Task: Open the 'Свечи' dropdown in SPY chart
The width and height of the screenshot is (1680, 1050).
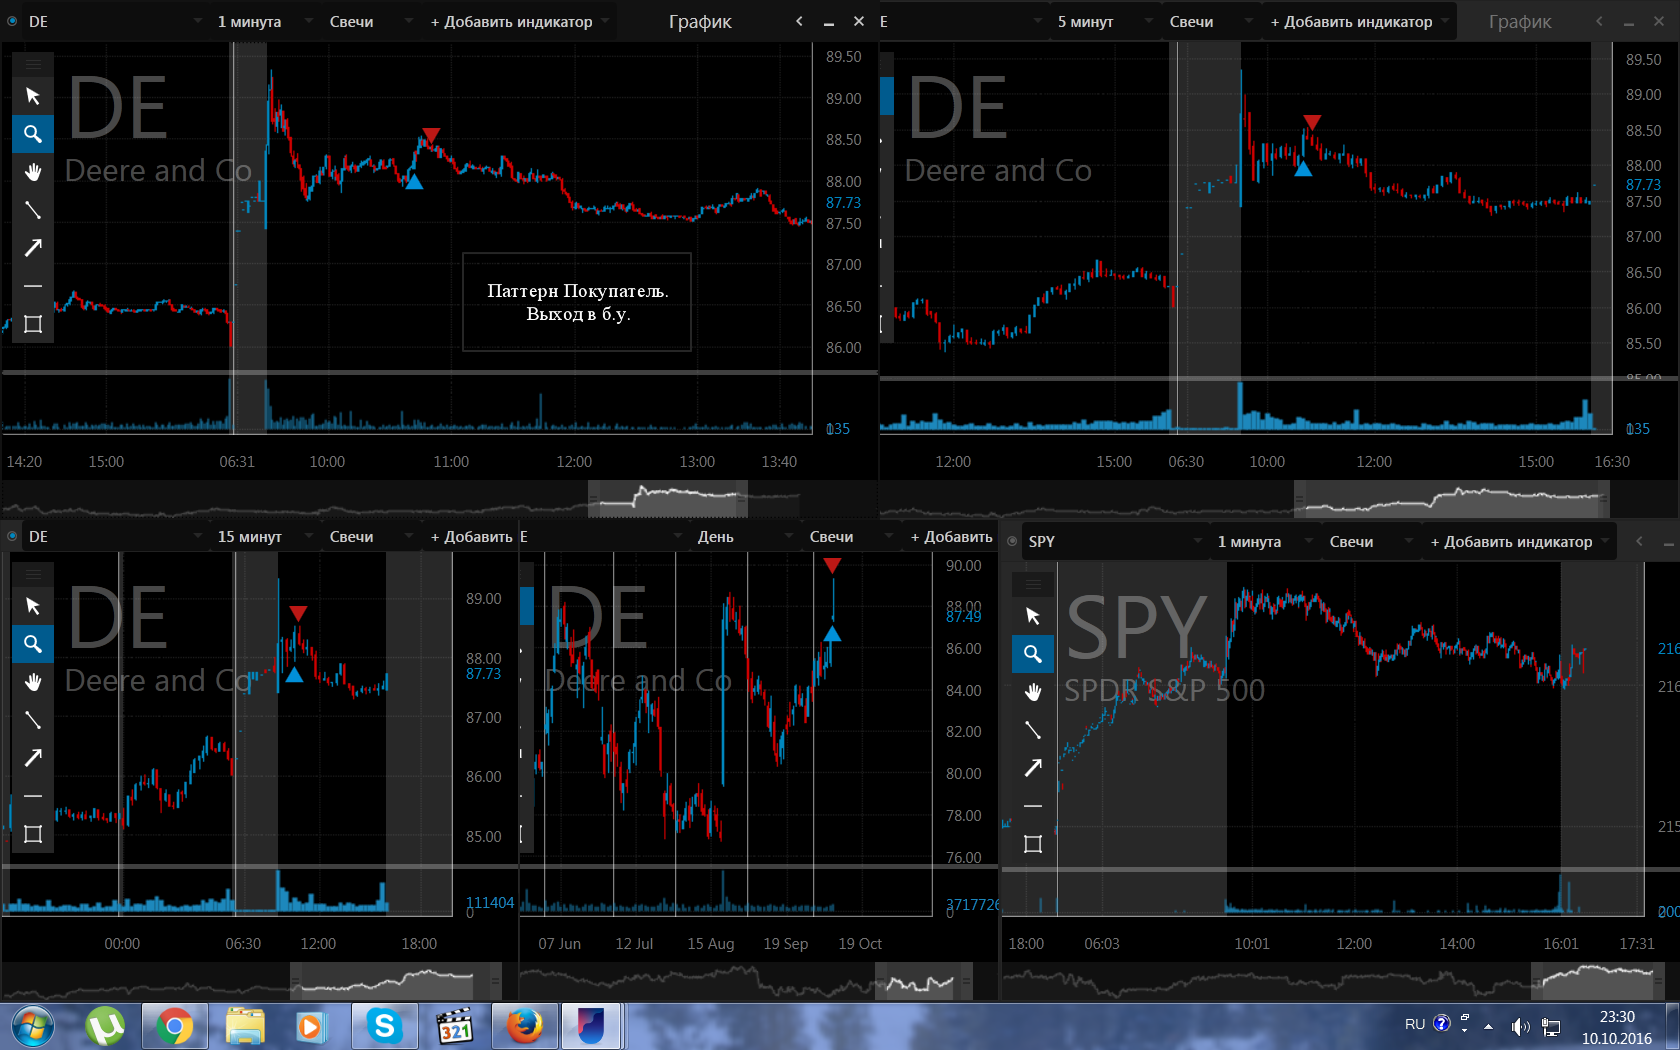Action: (x=1370, y=541)
